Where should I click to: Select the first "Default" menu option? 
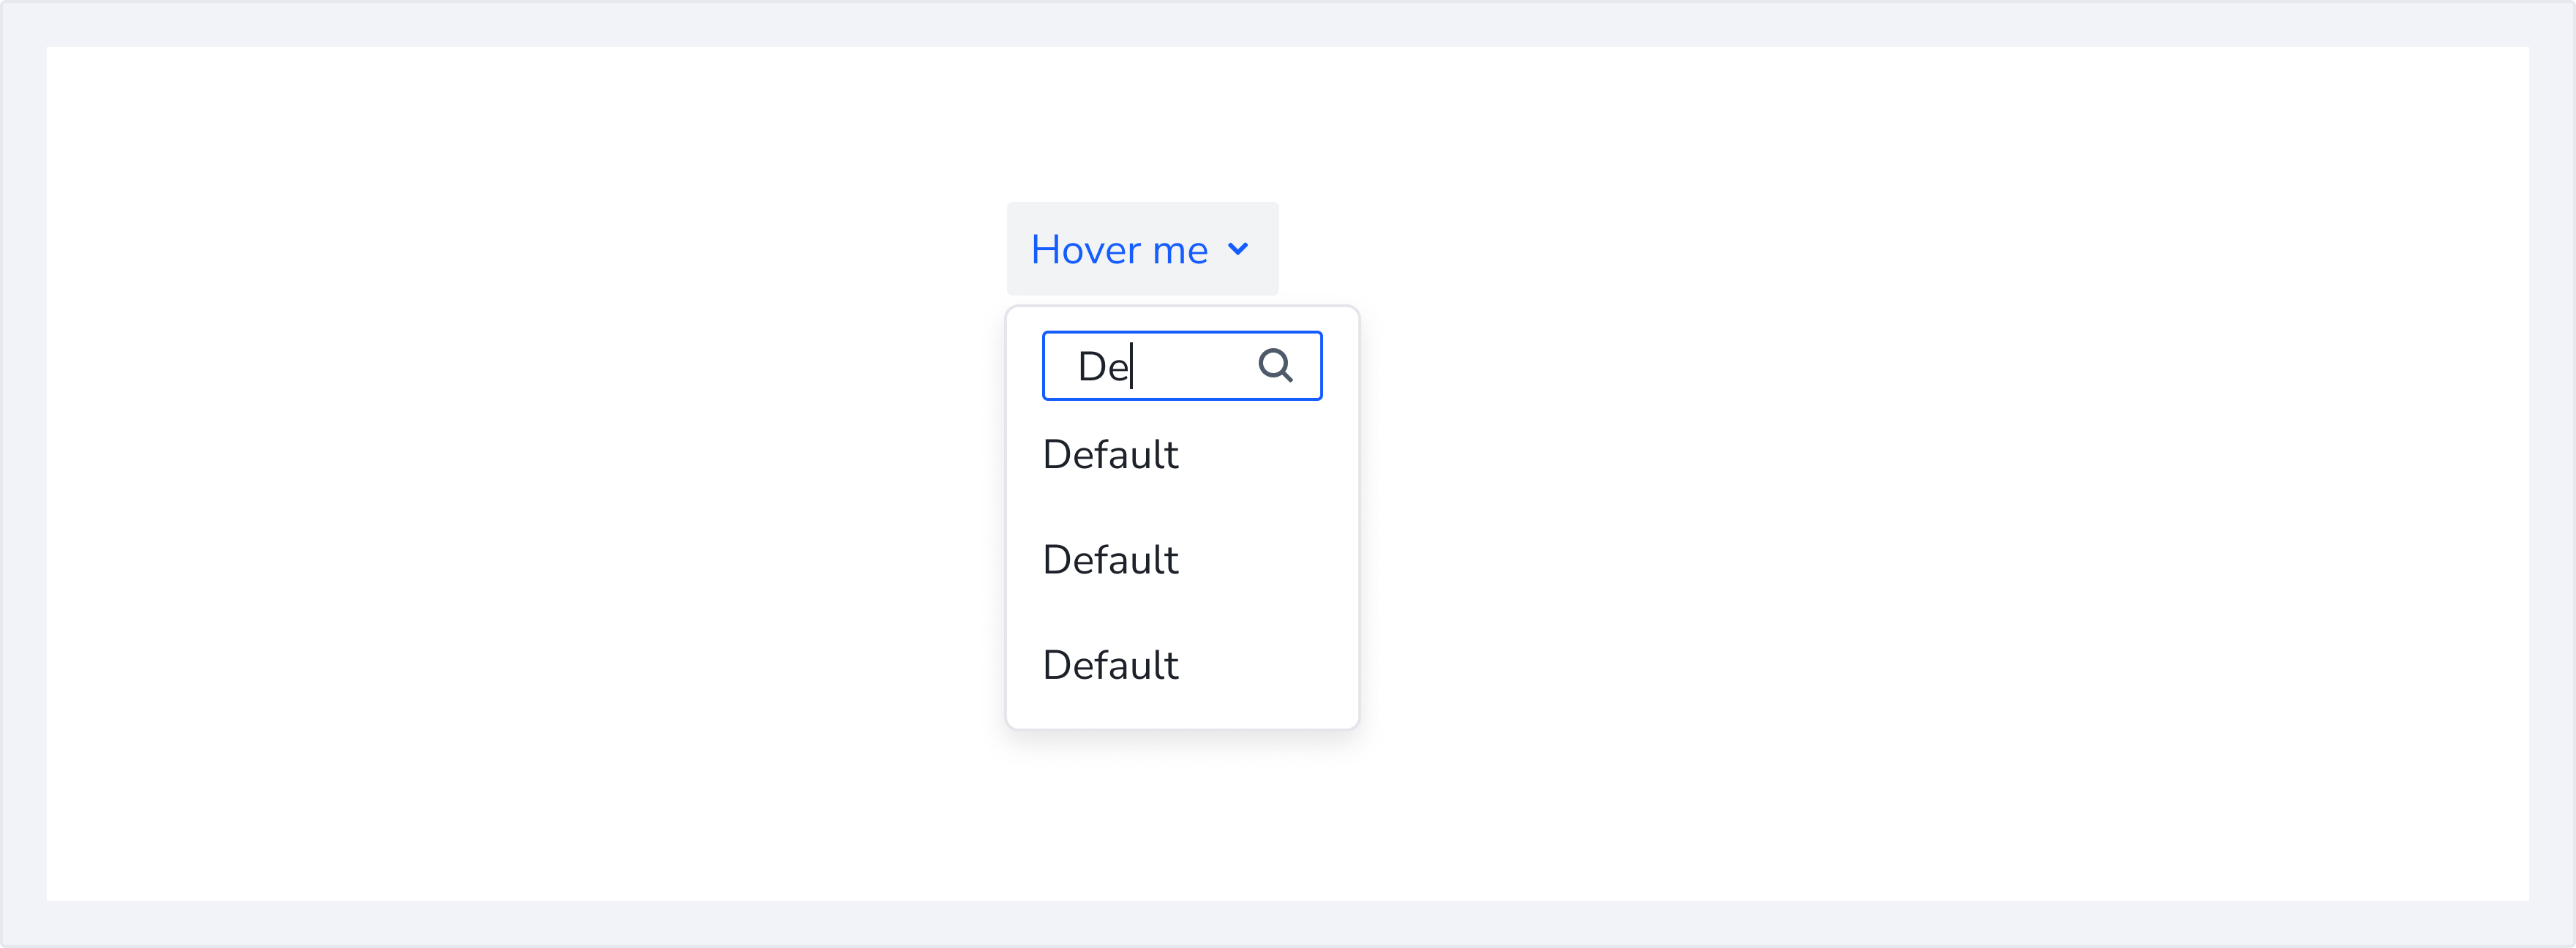coord(1110,455)
